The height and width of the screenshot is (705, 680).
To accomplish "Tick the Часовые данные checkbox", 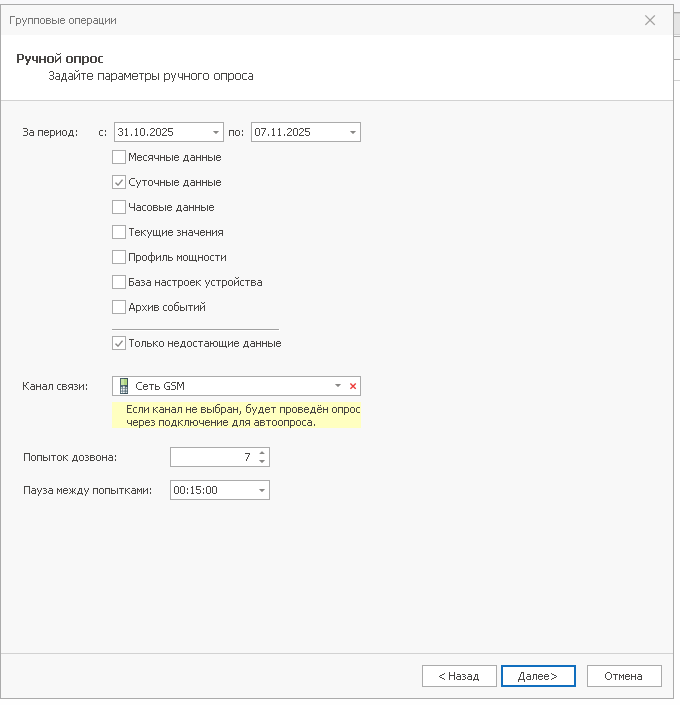I will point(119,207).
